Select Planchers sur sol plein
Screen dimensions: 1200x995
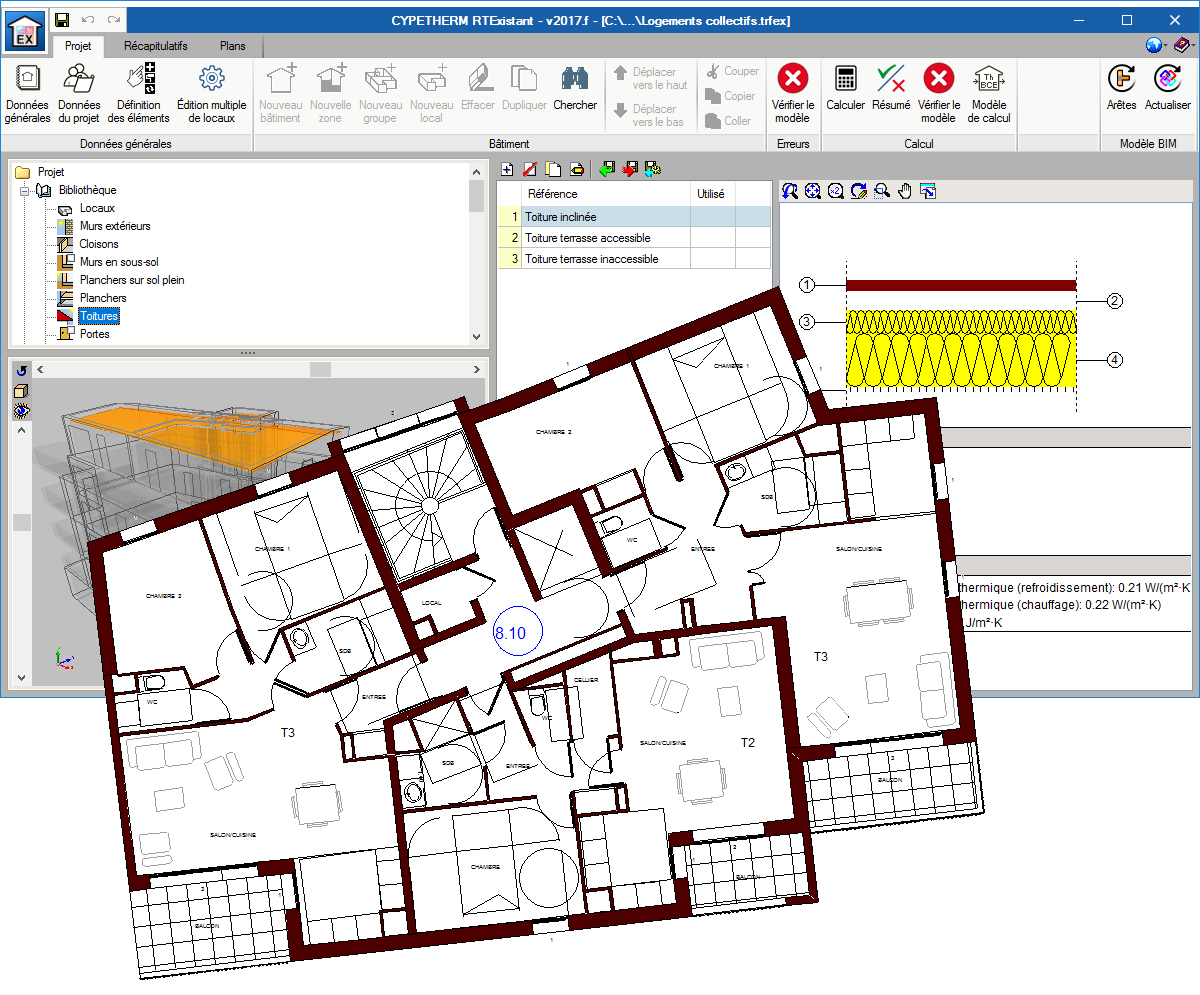tap(132, 280)
